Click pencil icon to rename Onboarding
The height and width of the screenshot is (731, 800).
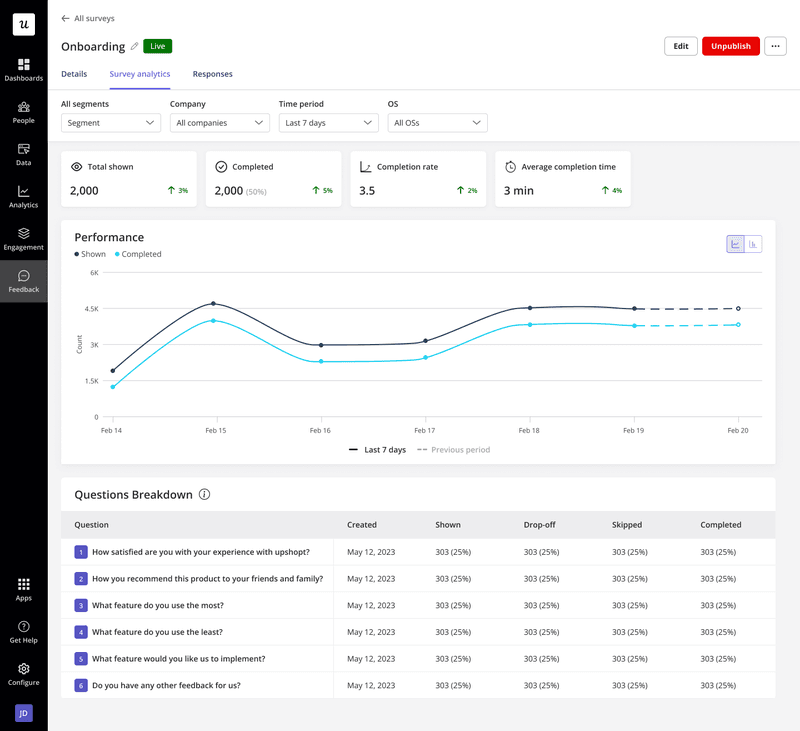click(134, 46)
